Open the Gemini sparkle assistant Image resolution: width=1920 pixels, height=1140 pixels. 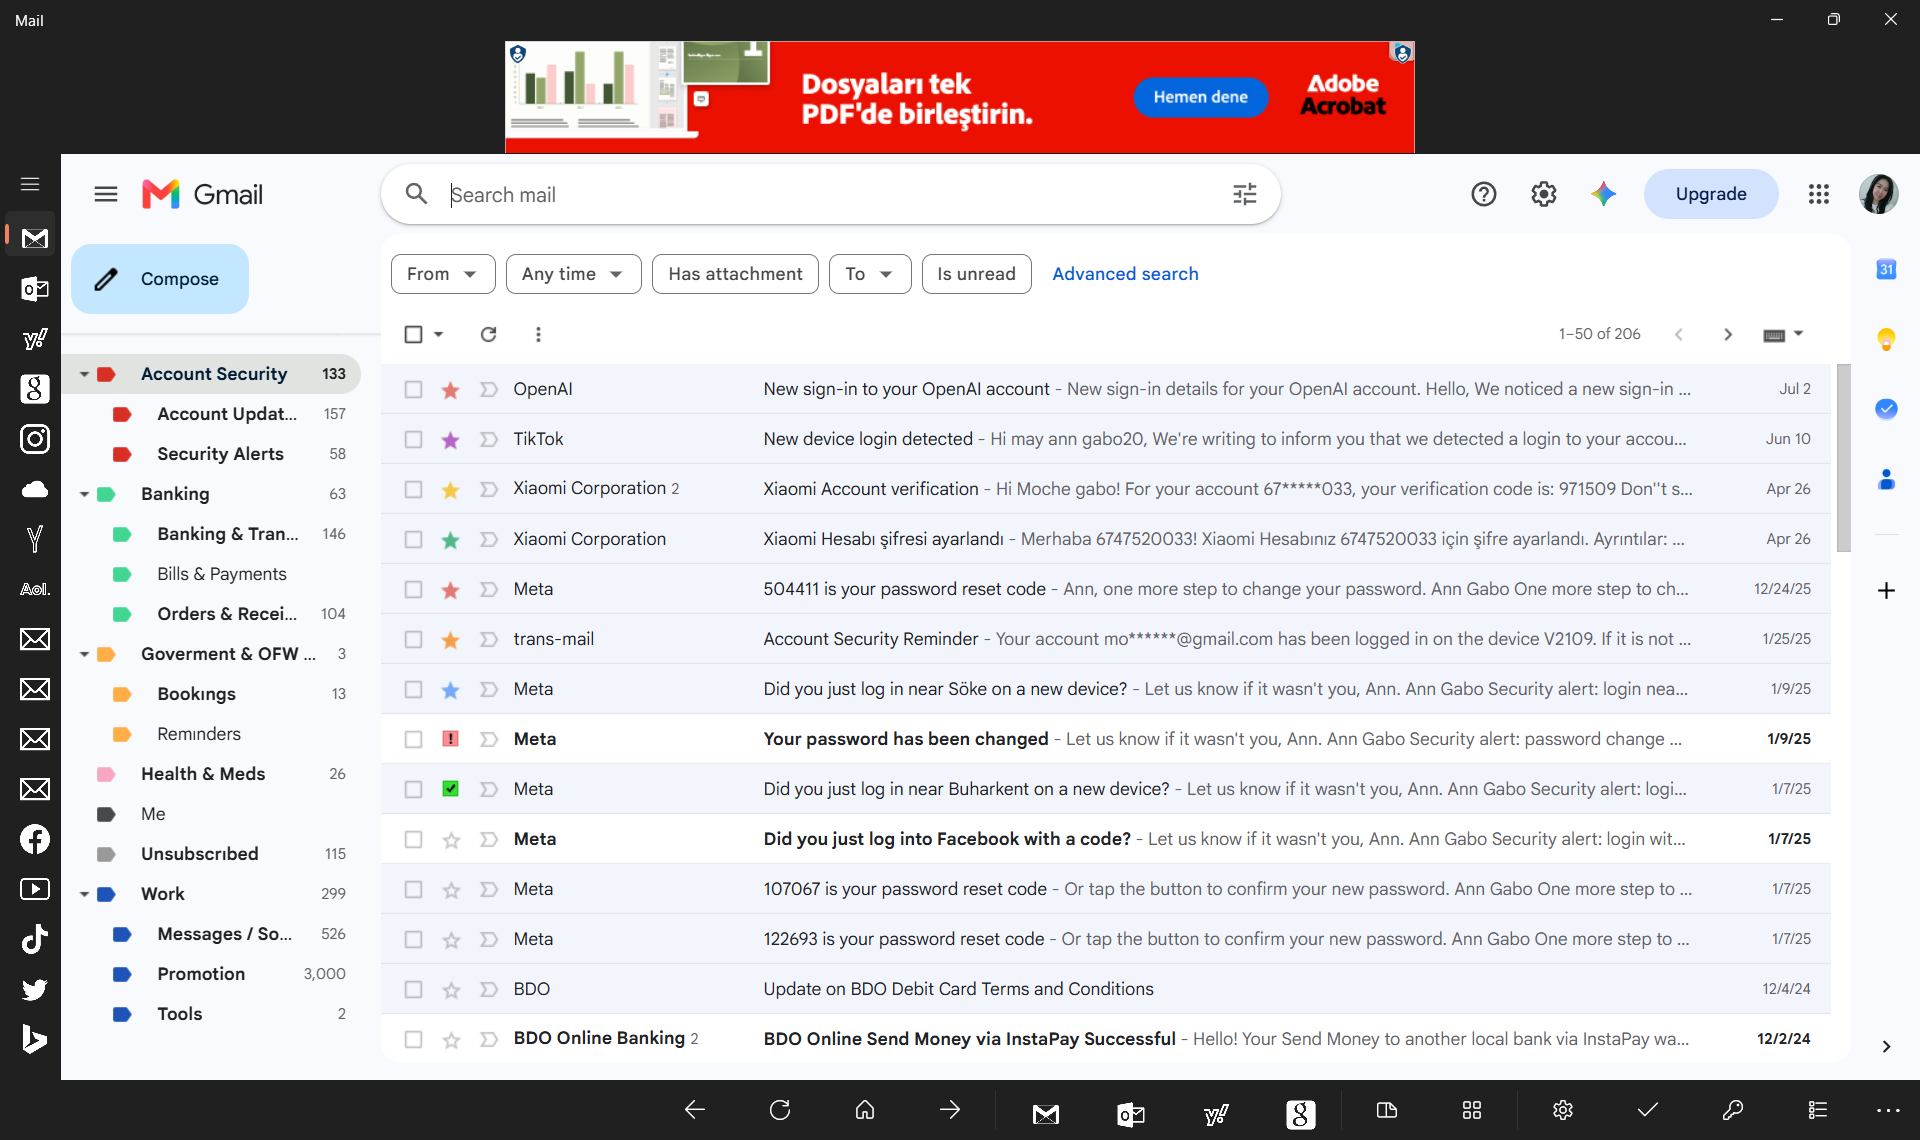click(x=1604, y=194)
